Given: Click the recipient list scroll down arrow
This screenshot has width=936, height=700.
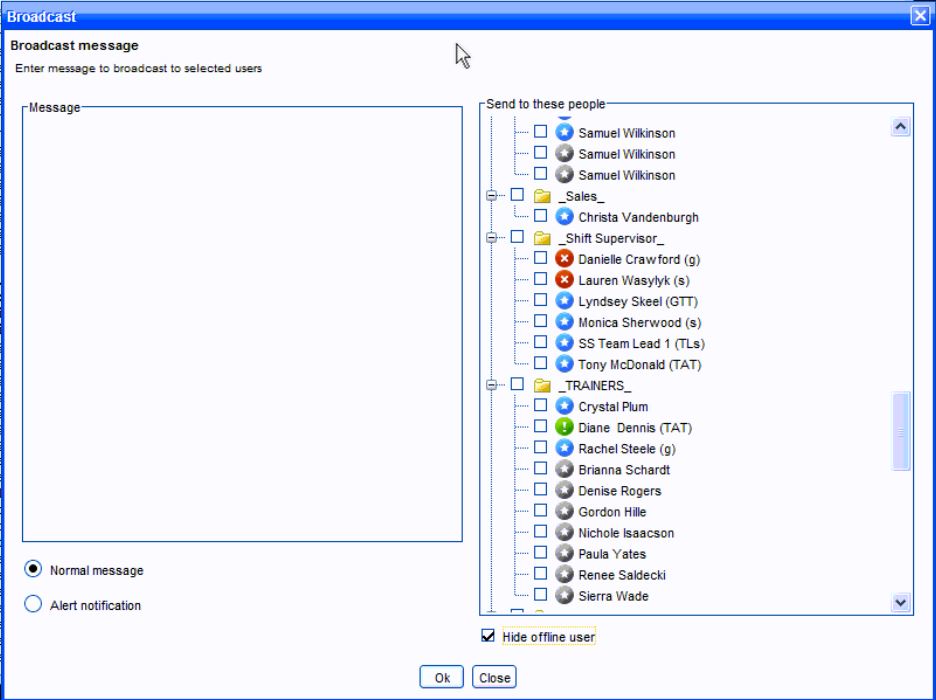Looking at the screenshot, I should (x=900, y=603).
